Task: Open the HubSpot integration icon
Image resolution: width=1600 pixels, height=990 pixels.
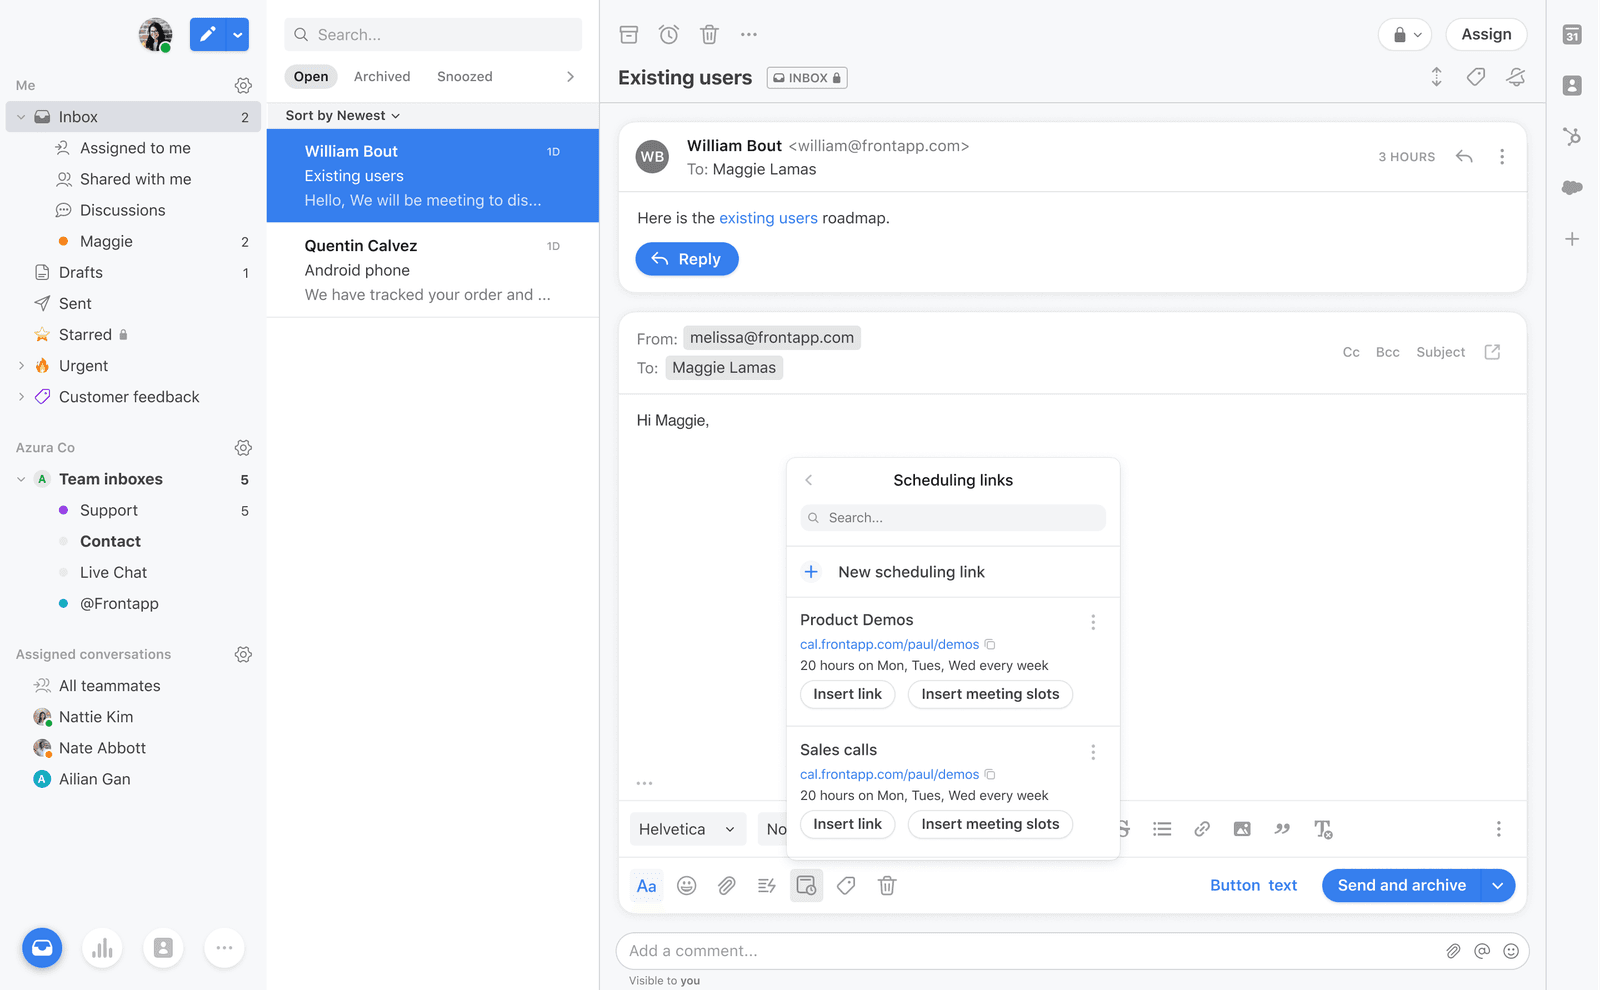Action: [1572, 137]
